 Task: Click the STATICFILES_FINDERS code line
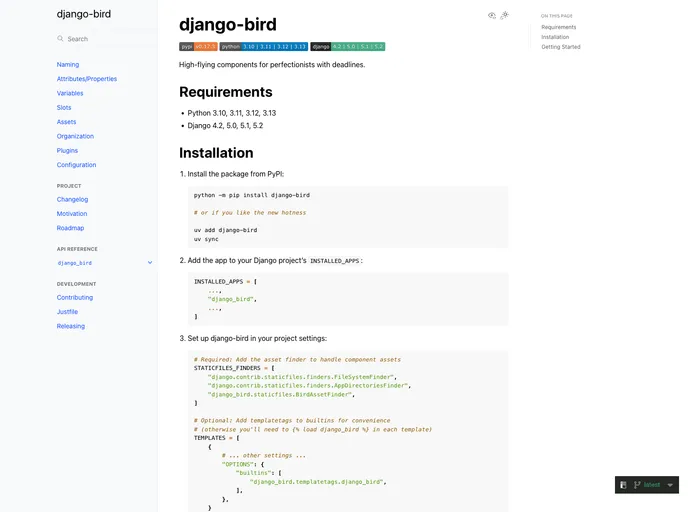pos(234,368)
